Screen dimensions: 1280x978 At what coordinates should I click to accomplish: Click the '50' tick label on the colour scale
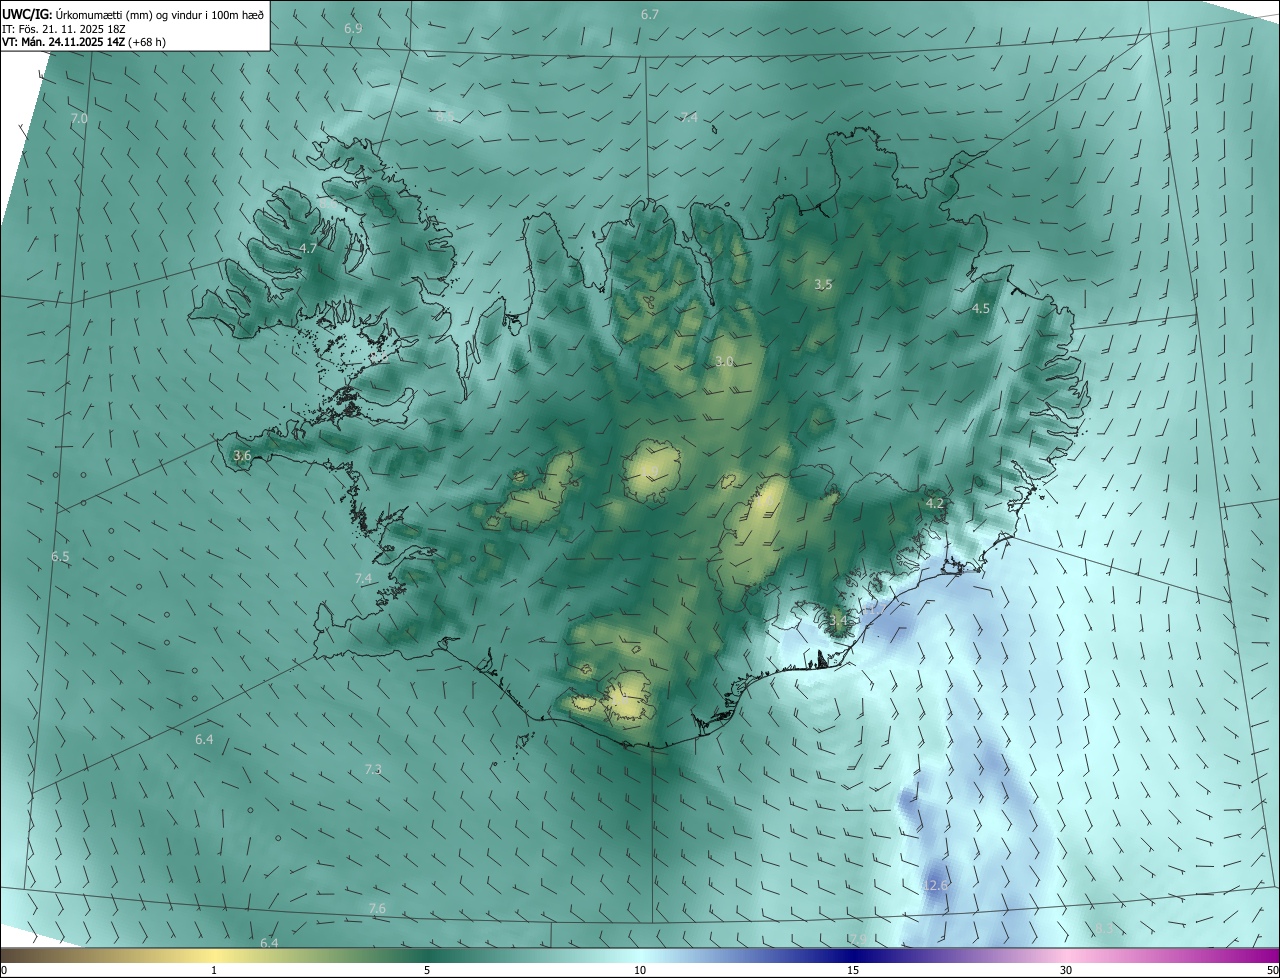coord(1272,971)
